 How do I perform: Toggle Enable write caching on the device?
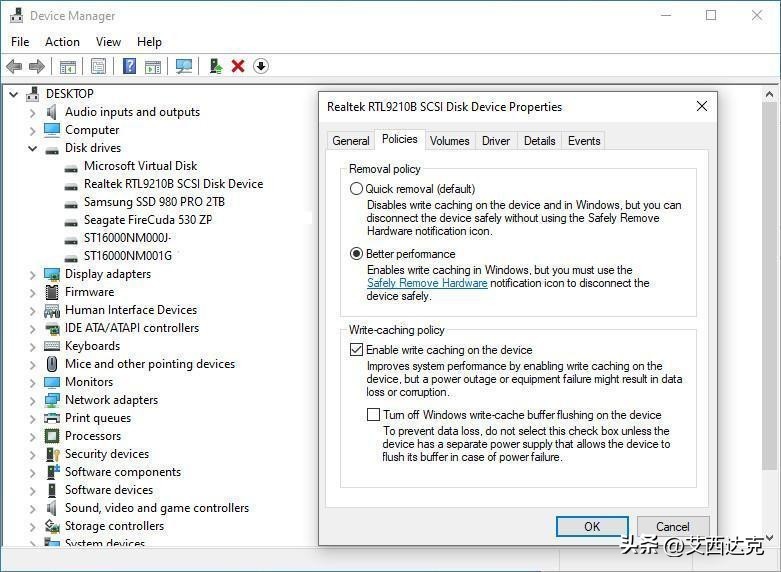(x=356, y=350)
